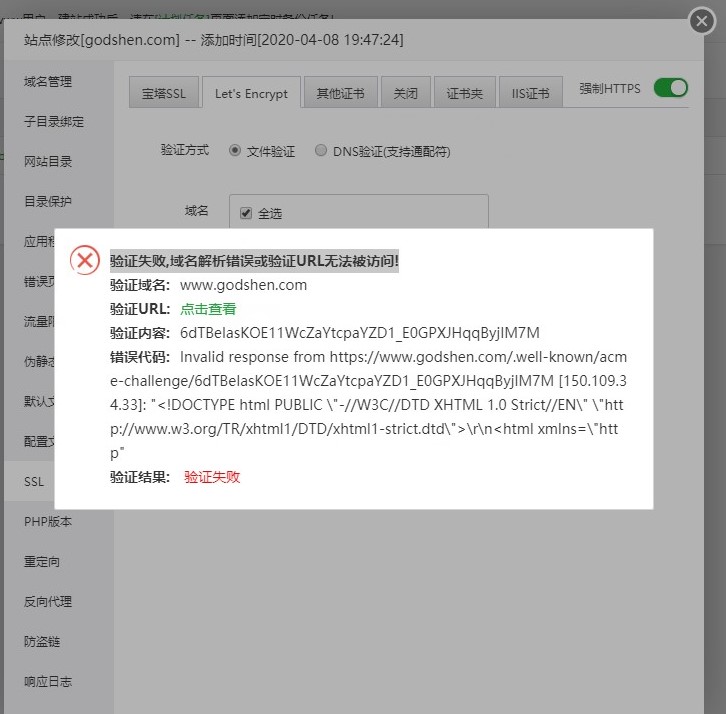726x714 pixels.
Task: Click the www.godshen.com domain text
Action: tap(244, 285)
